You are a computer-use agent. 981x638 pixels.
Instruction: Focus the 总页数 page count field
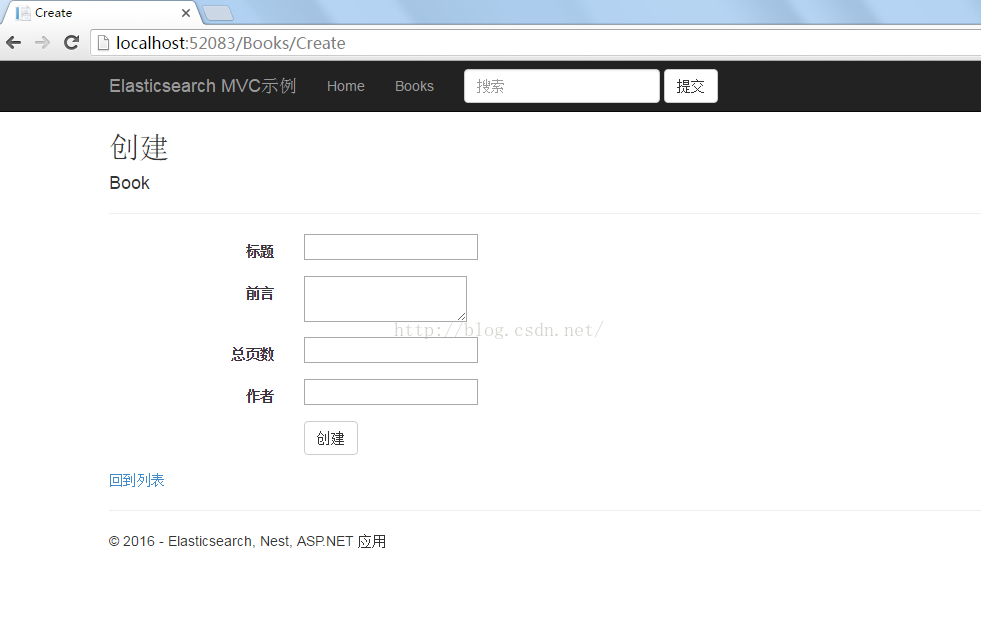pyautogui.click(x=391, y=350)
